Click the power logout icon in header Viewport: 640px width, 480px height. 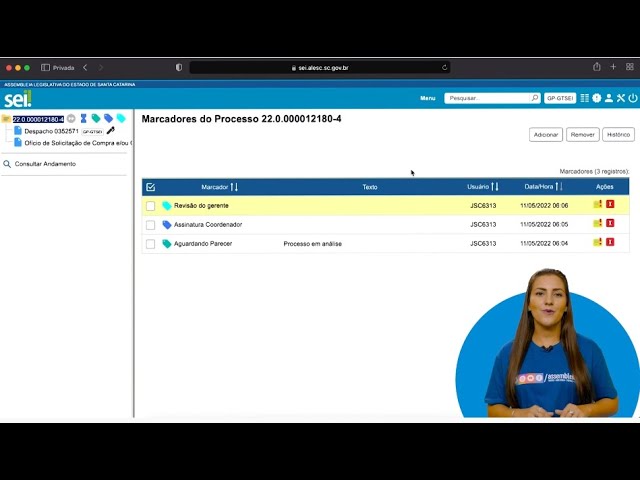click(633, 98)
